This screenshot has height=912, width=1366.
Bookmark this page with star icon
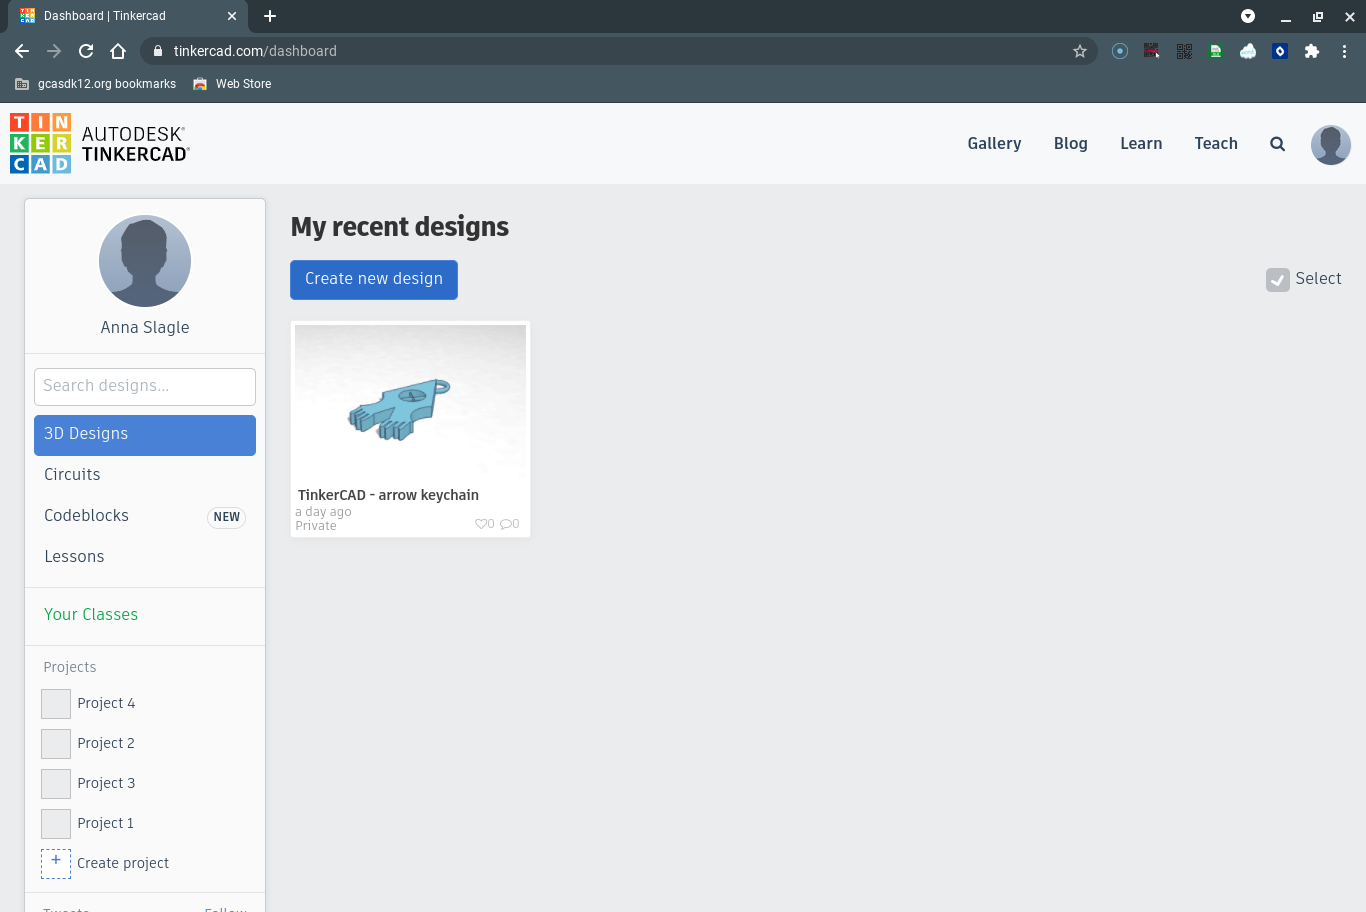[1080, 51]
